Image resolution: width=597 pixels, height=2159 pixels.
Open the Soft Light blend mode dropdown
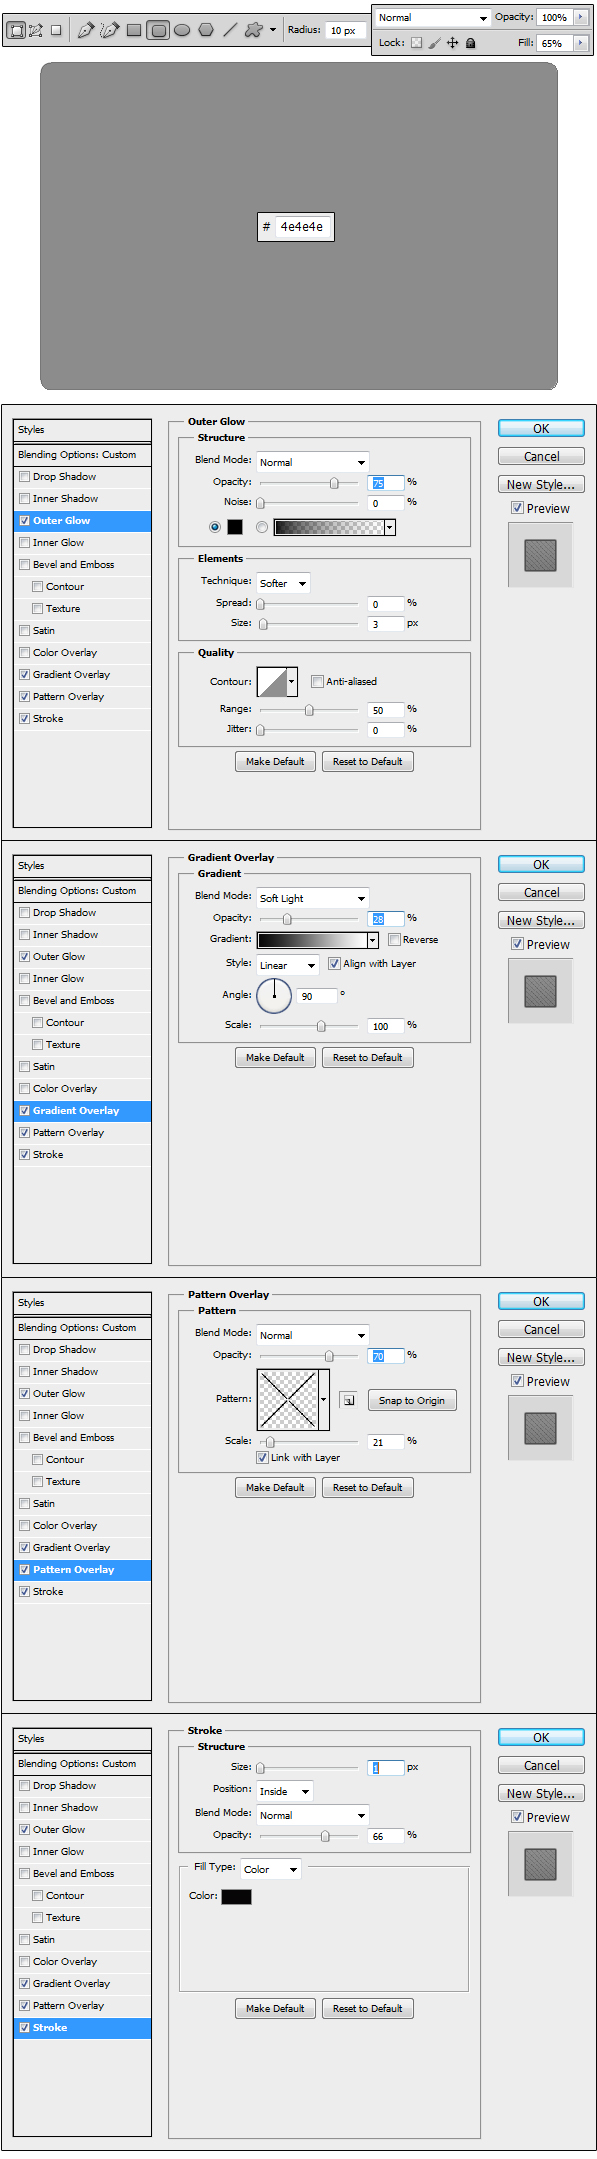[313, 898]
